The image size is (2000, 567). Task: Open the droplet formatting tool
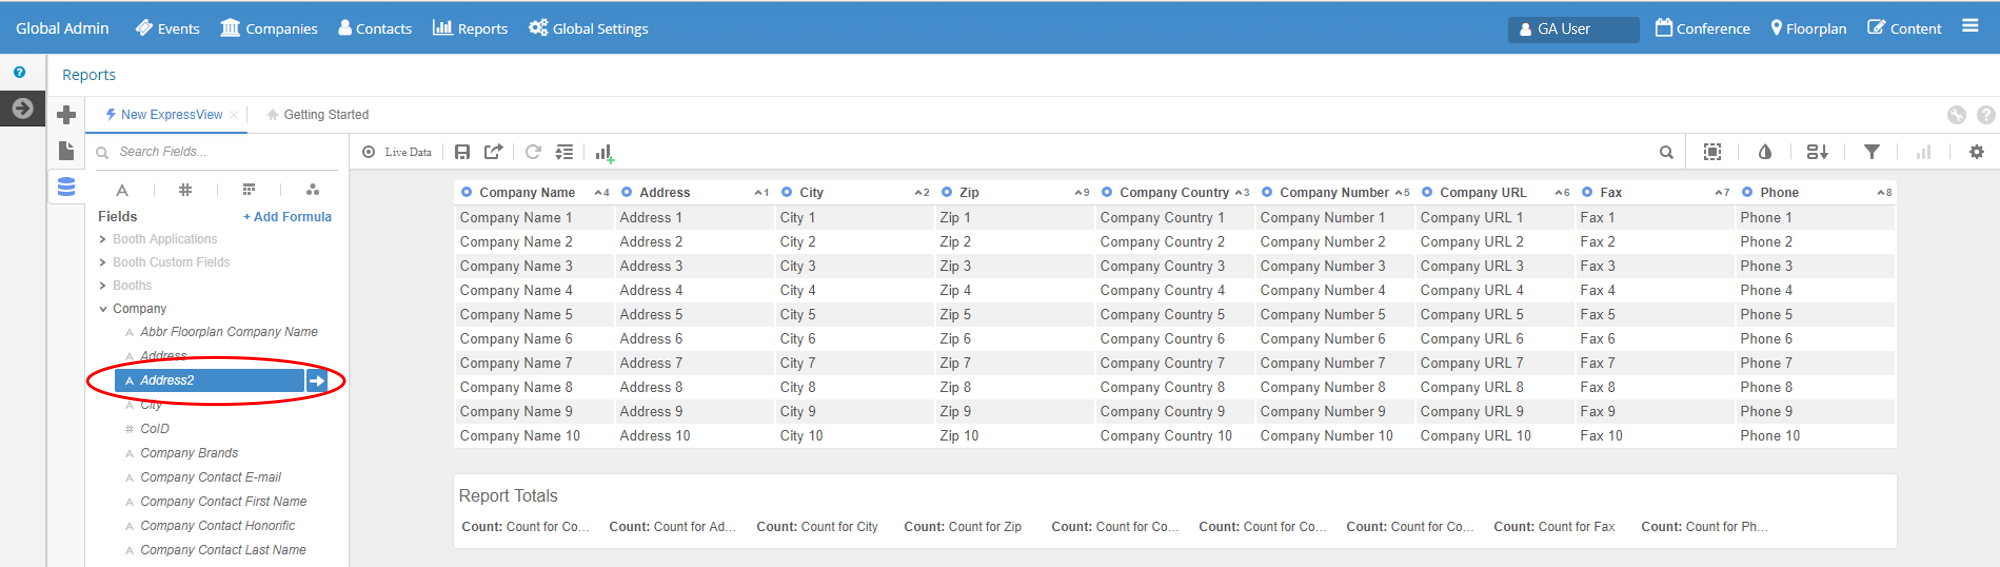click(x=1765, y=152)
